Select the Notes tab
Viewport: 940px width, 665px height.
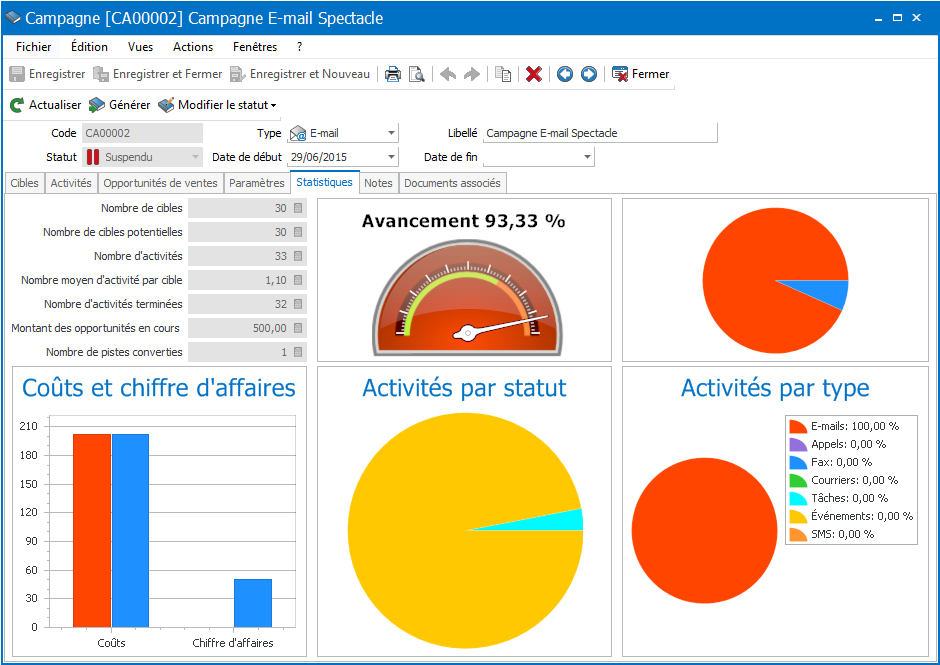click(378, 183)
